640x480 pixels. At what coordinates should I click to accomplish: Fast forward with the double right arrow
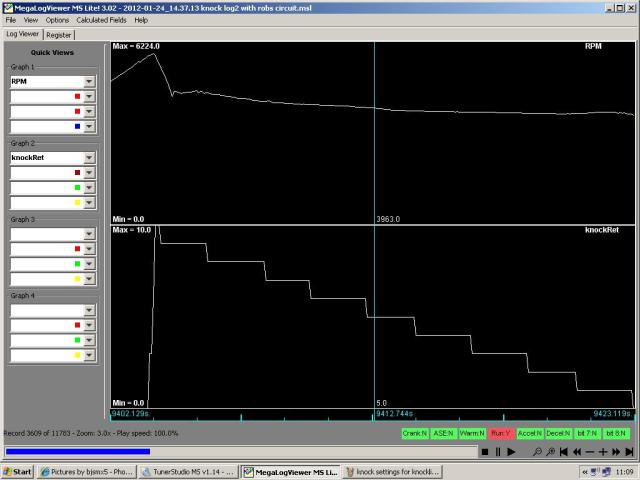pos(616,451)
